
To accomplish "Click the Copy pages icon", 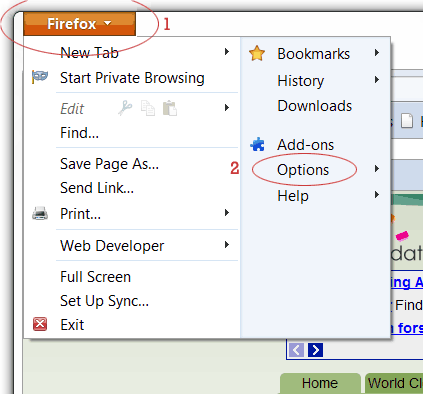I will tap(148, 108).
